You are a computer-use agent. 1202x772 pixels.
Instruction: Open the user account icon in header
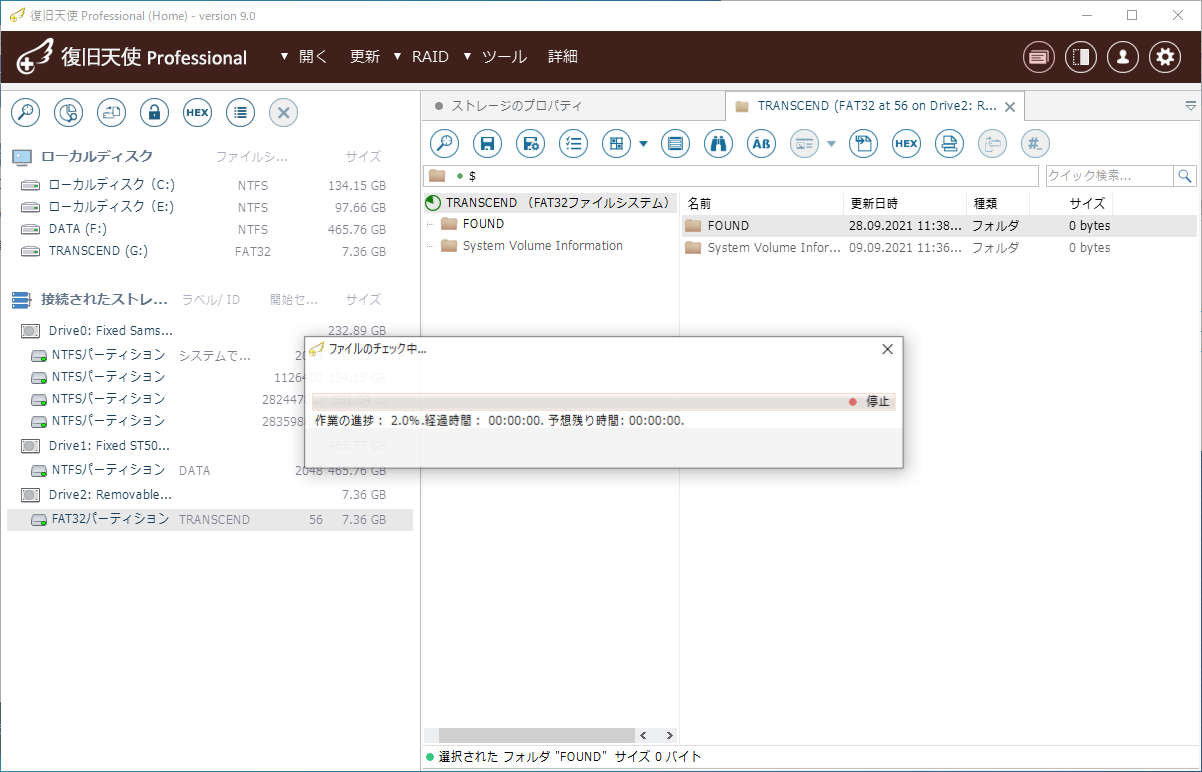pos(1123,57)
